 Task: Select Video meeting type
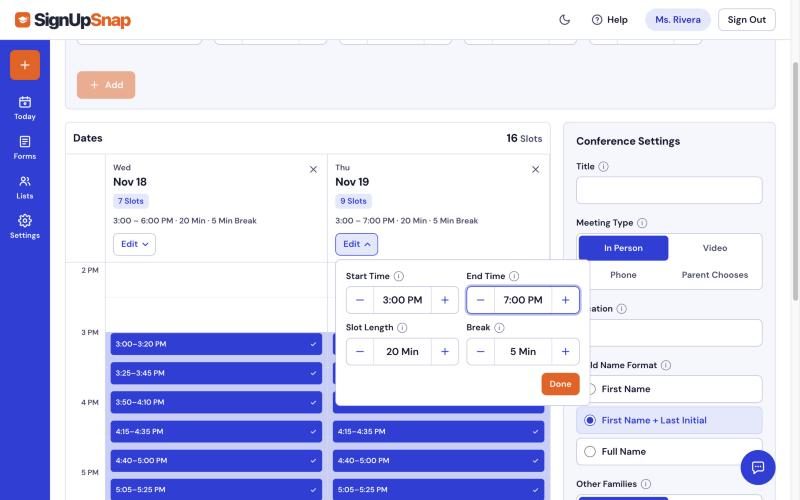coord(714,248)
